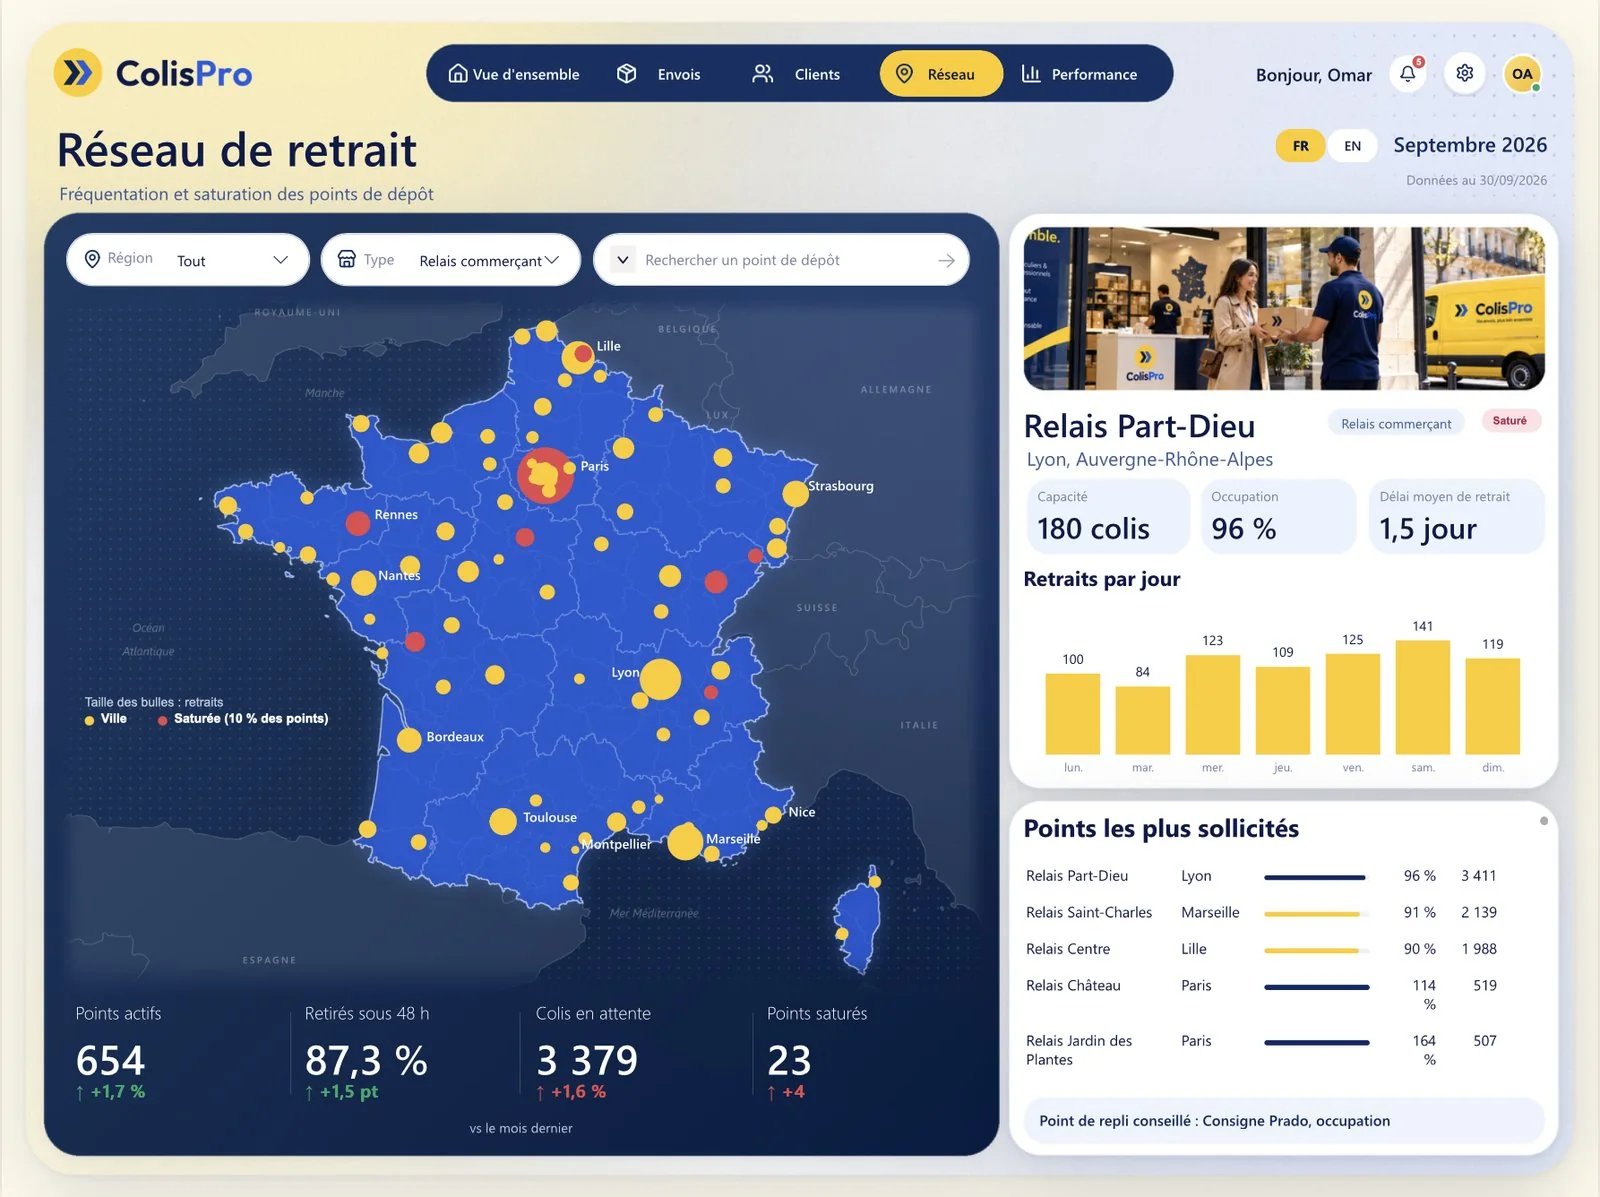Toggle the Saturée legend item
The image size is (1600, 1197).
coord(243,719)
